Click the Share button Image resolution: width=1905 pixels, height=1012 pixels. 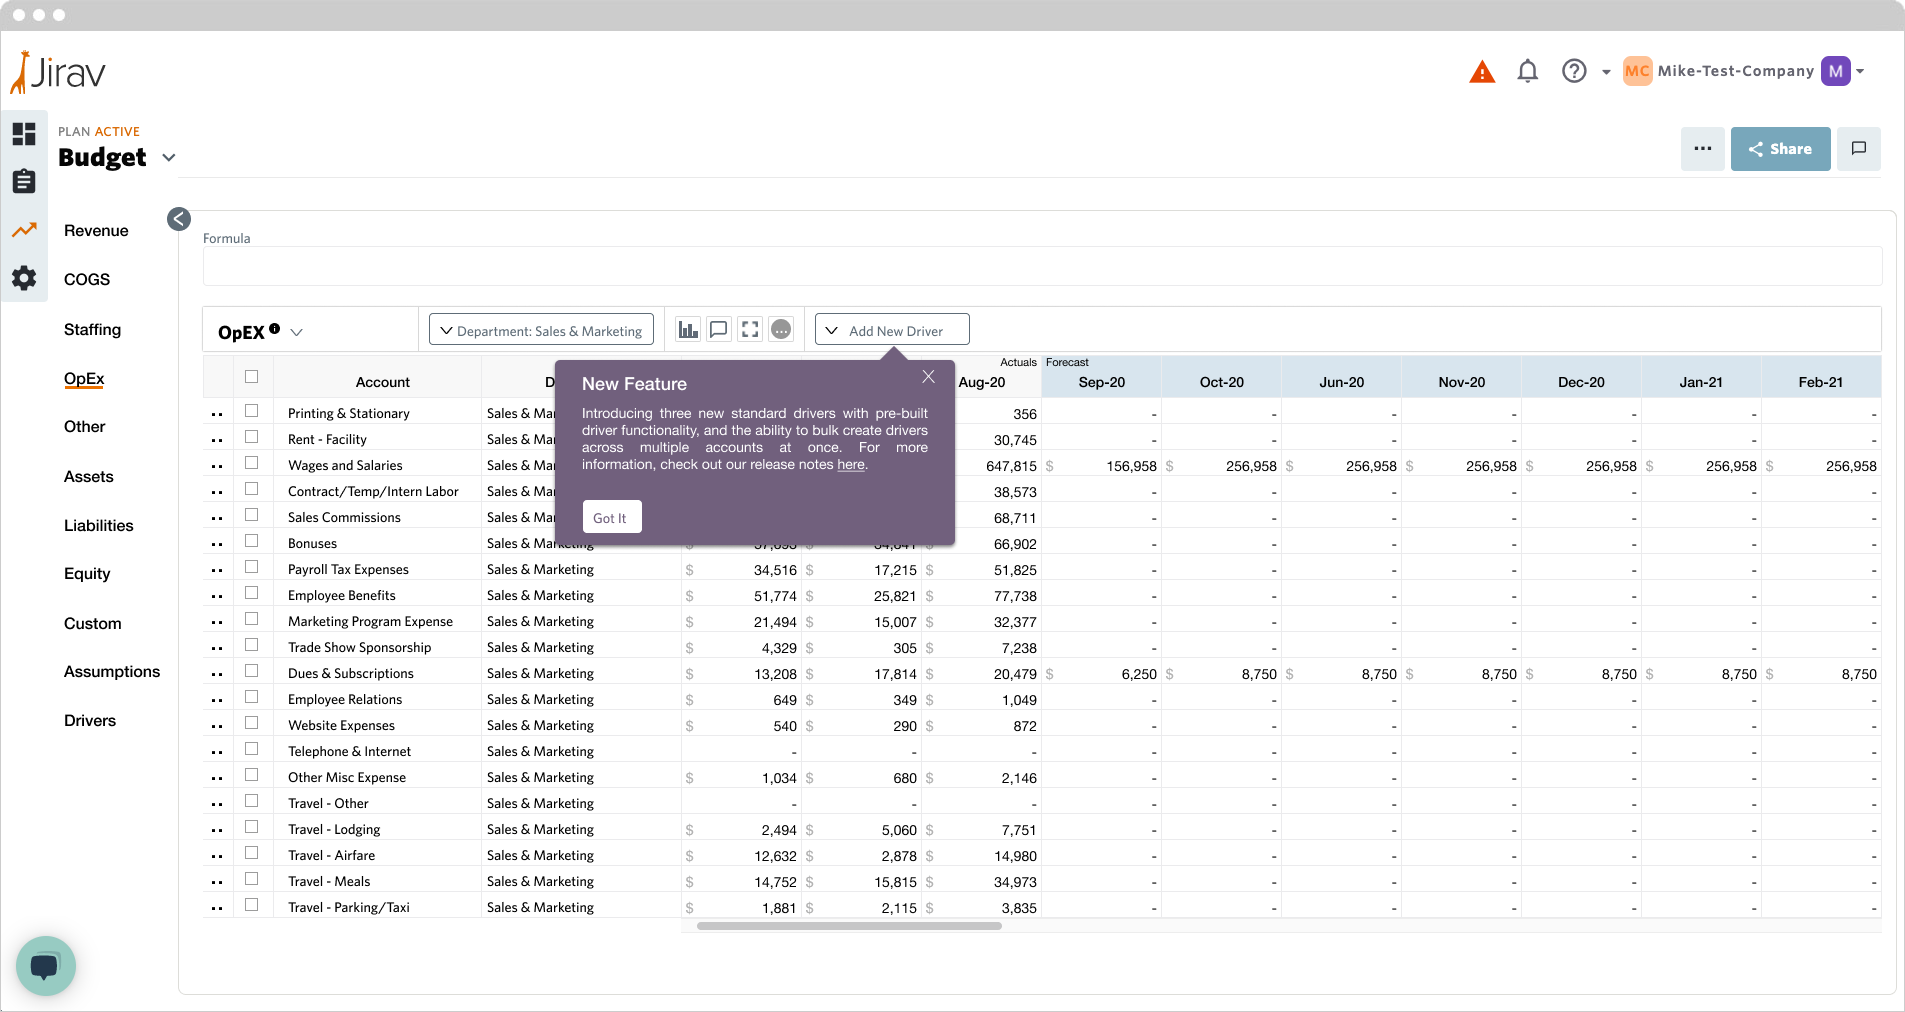click(1780, 149)
